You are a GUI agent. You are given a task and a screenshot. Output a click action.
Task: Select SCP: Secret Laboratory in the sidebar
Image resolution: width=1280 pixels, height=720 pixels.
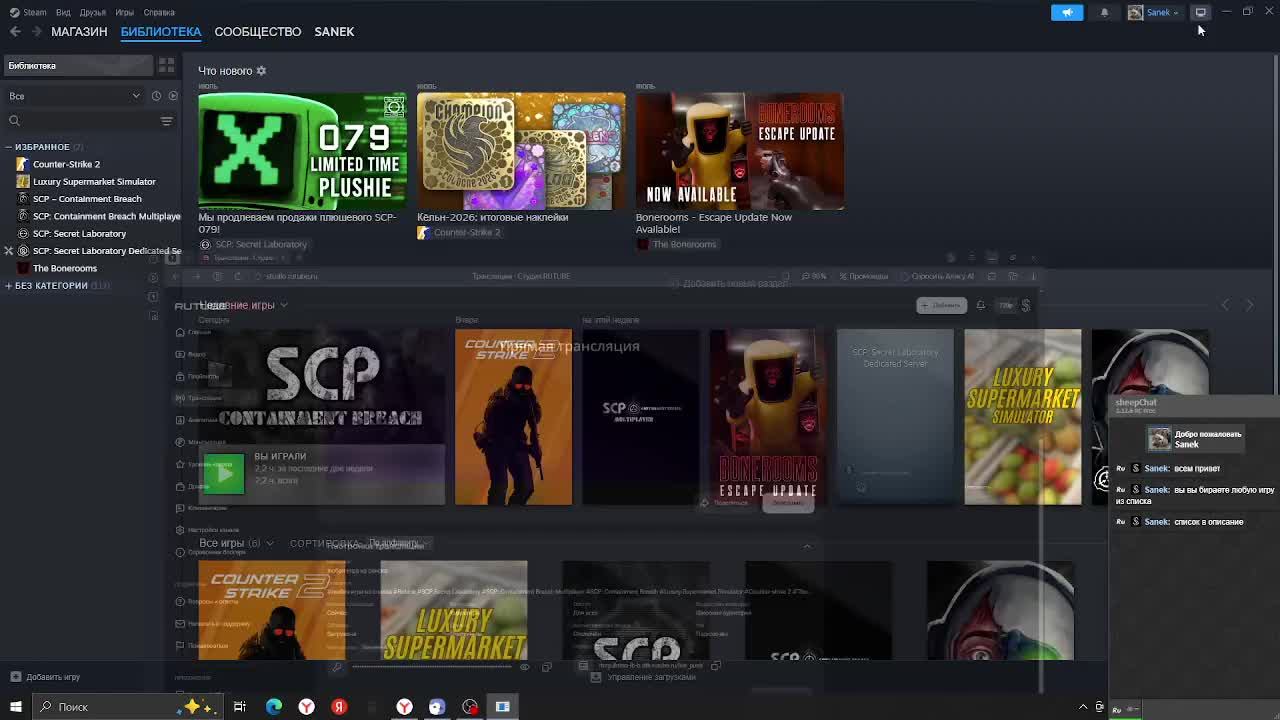pos(79,233)
